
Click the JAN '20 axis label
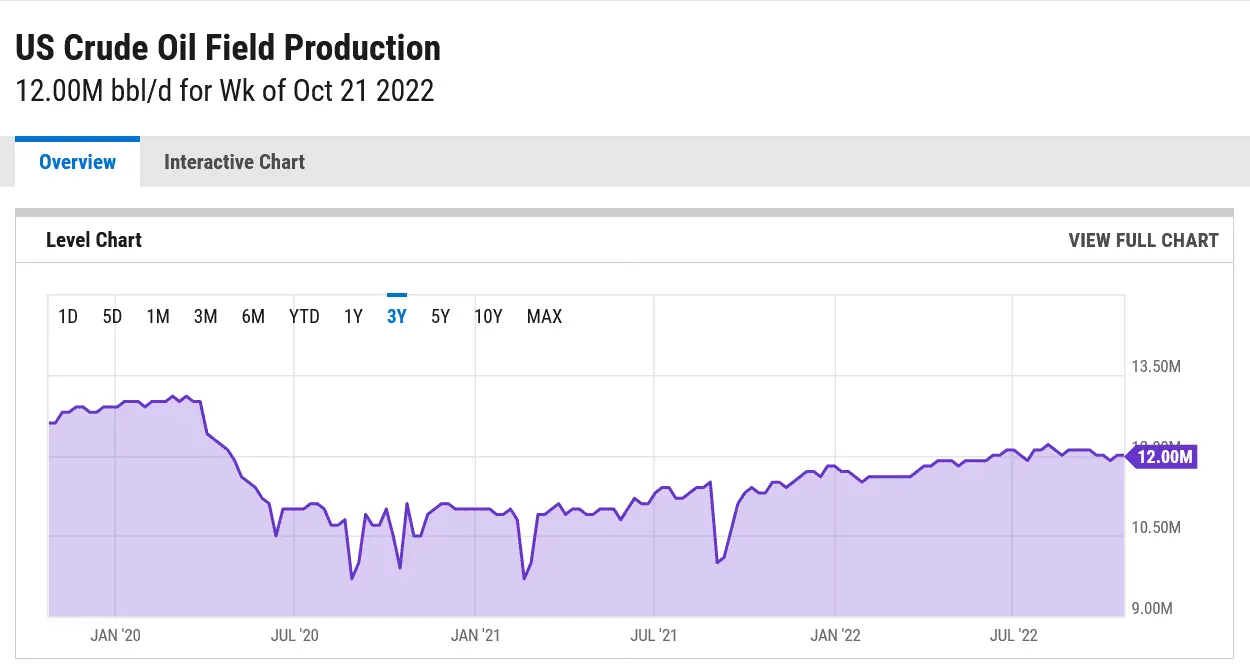pos(116,635)
